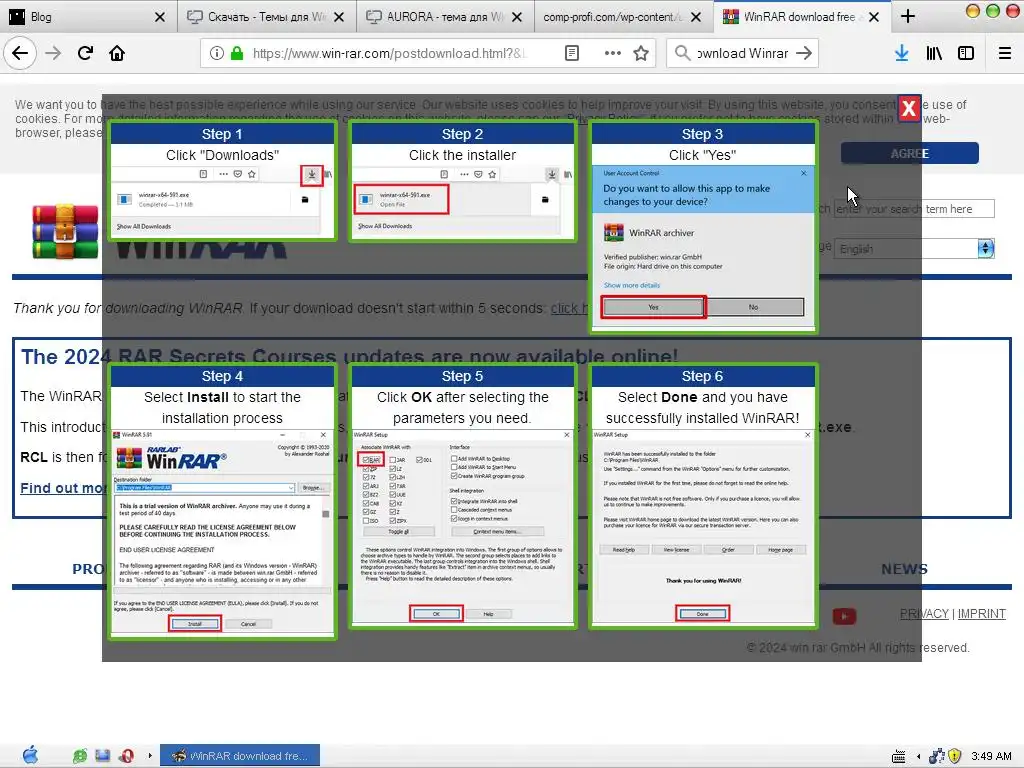Close the installation steps overlay with the red X
This screenshot has width=1024, height=768.
(908, 108)
